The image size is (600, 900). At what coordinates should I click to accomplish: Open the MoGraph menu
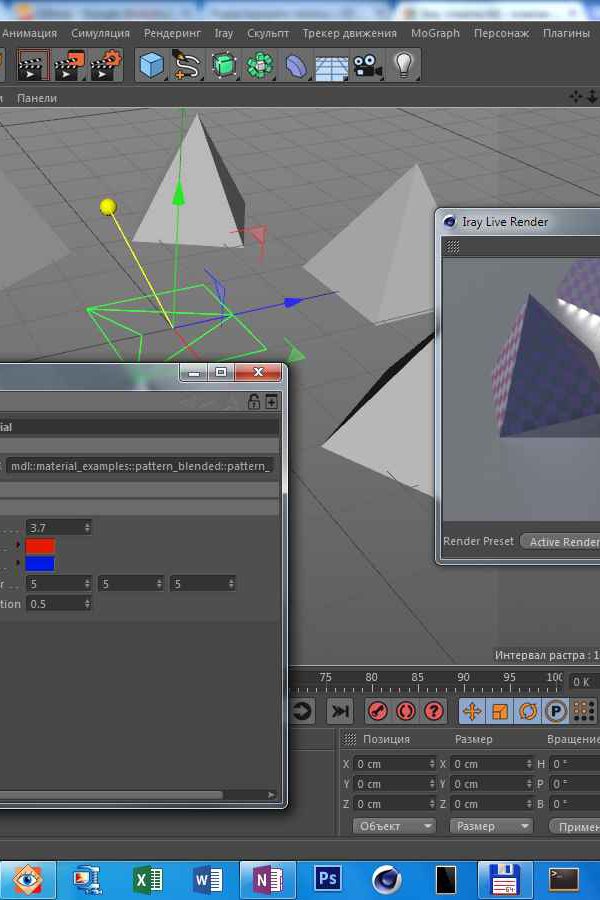(434, 33)
